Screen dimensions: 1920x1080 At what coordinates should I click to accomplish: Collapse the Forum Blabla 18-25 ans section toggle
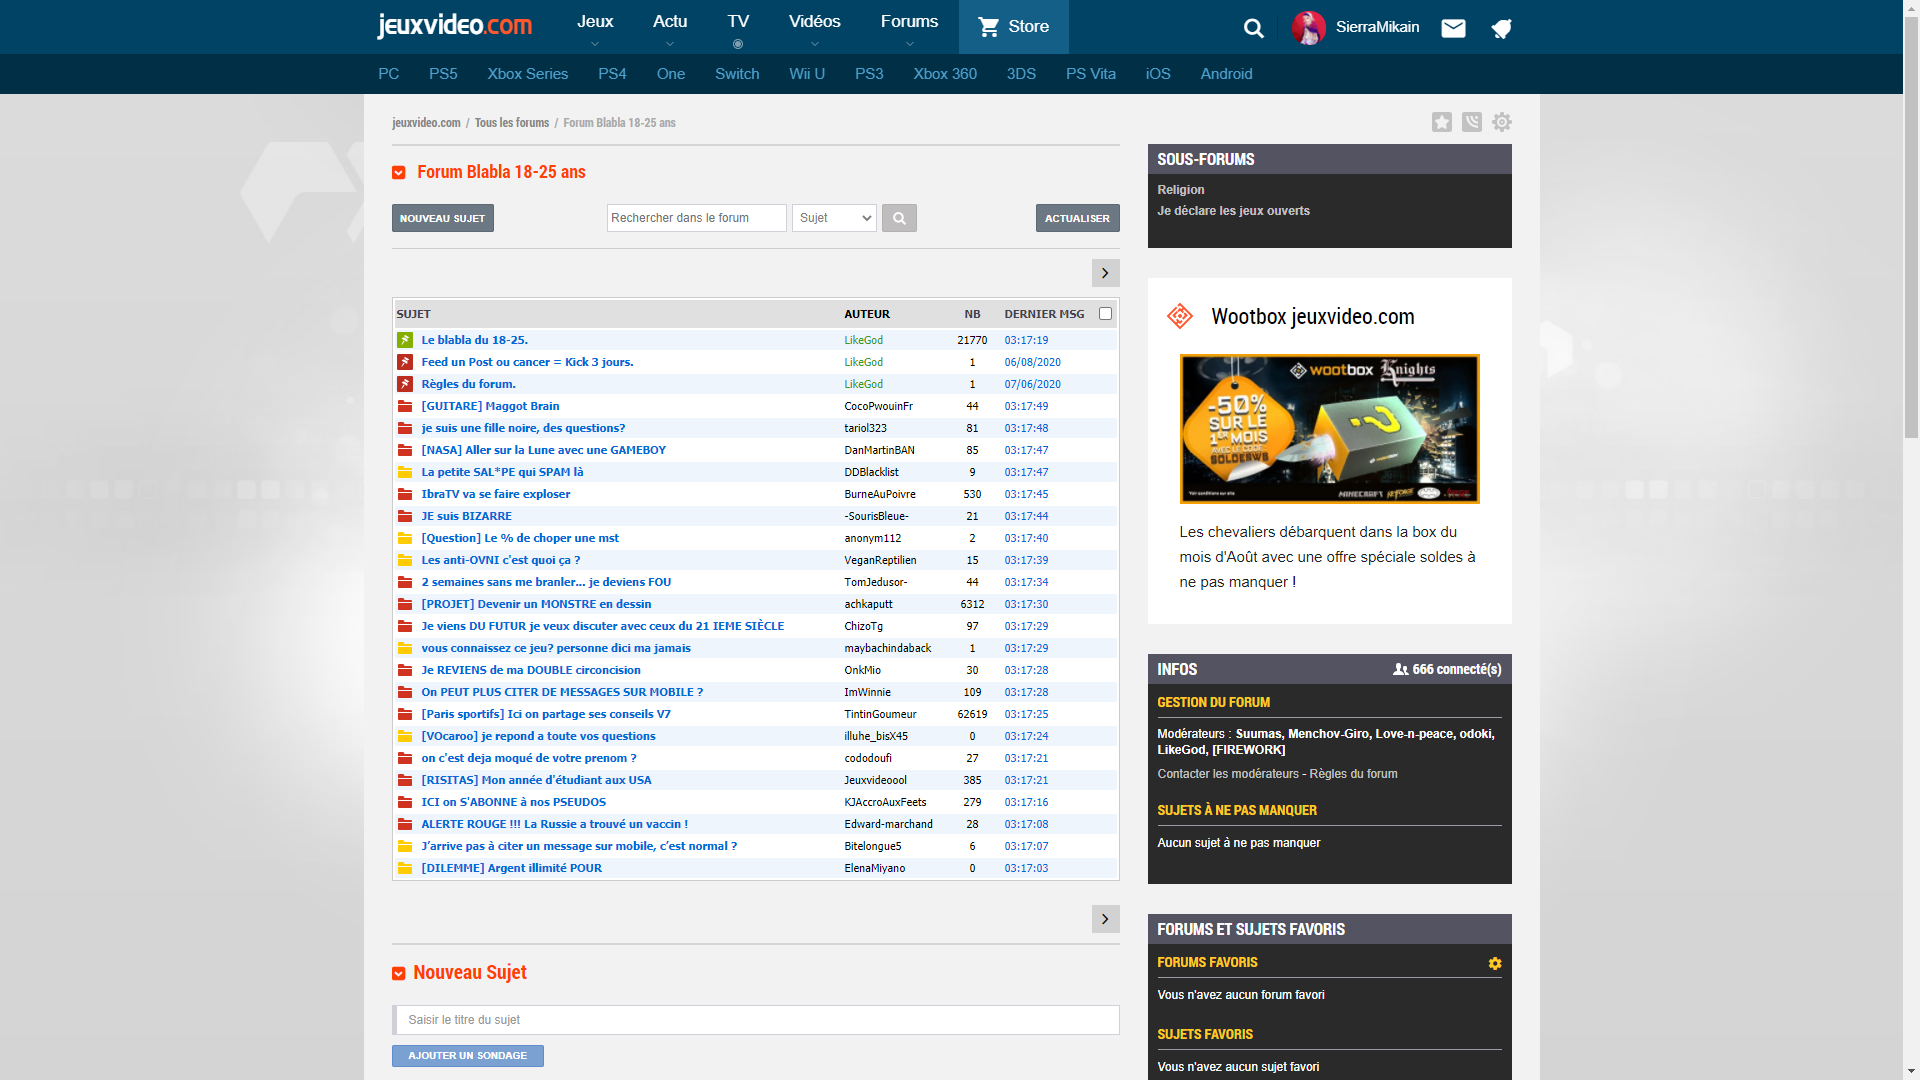399,173
